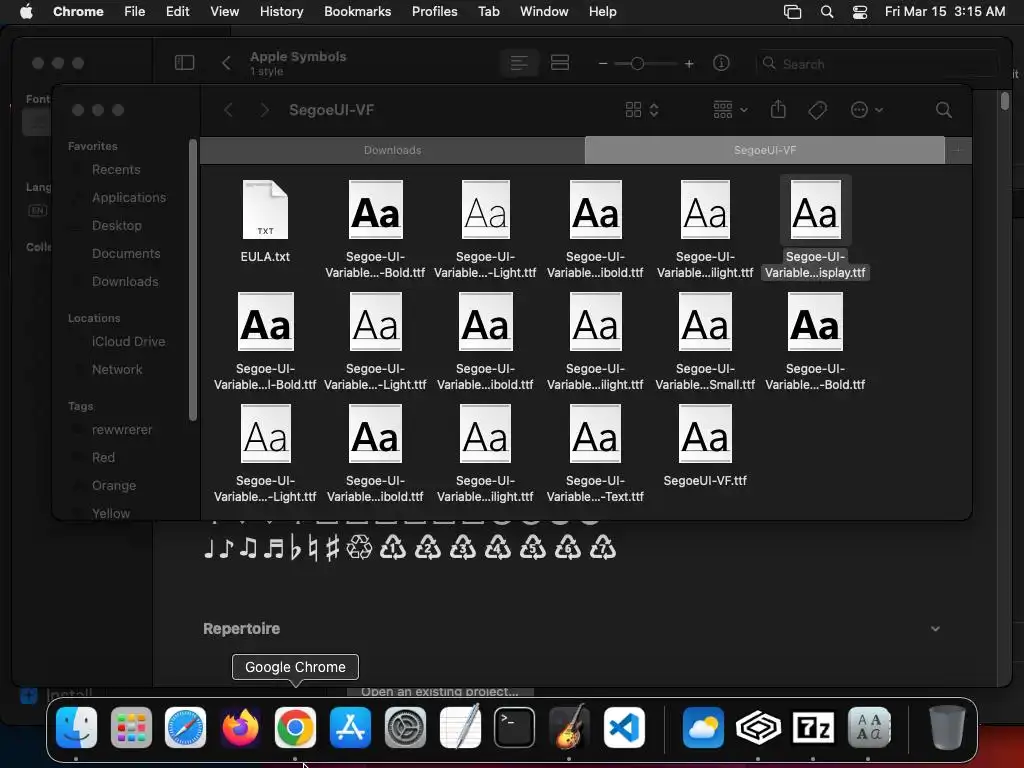Launch Safari from the dock
The width and height of the screenshot is (1024, 768).
pyautogui.click(x=185, y=728)
